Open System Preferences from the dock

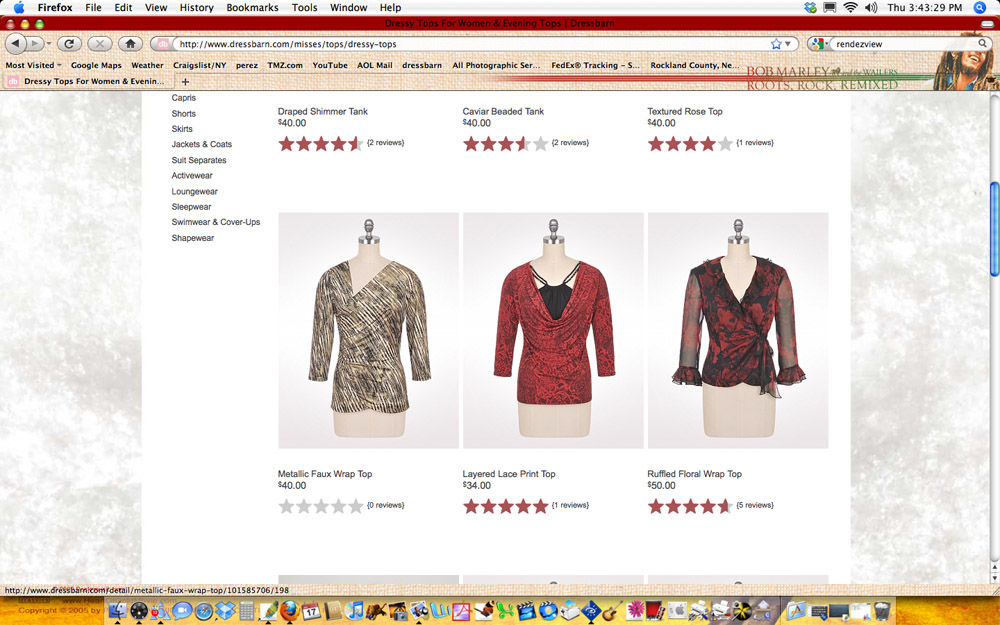[677, 610]
